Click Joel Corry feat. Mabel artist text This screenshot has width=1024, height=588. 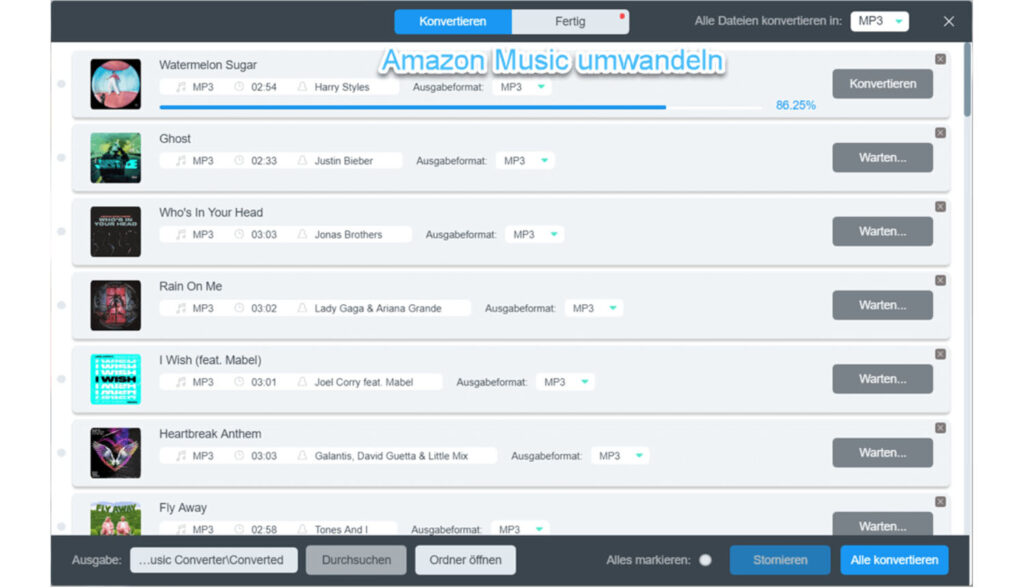point(364,382)
